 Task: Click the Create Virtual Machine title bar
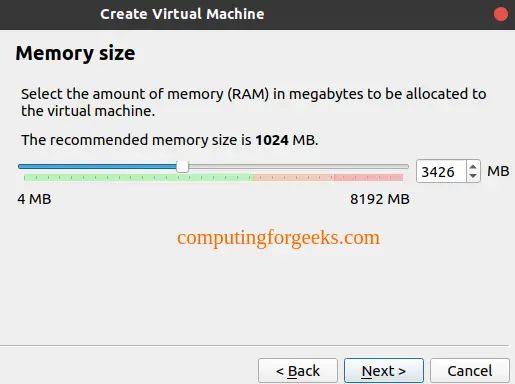(182, 14)
